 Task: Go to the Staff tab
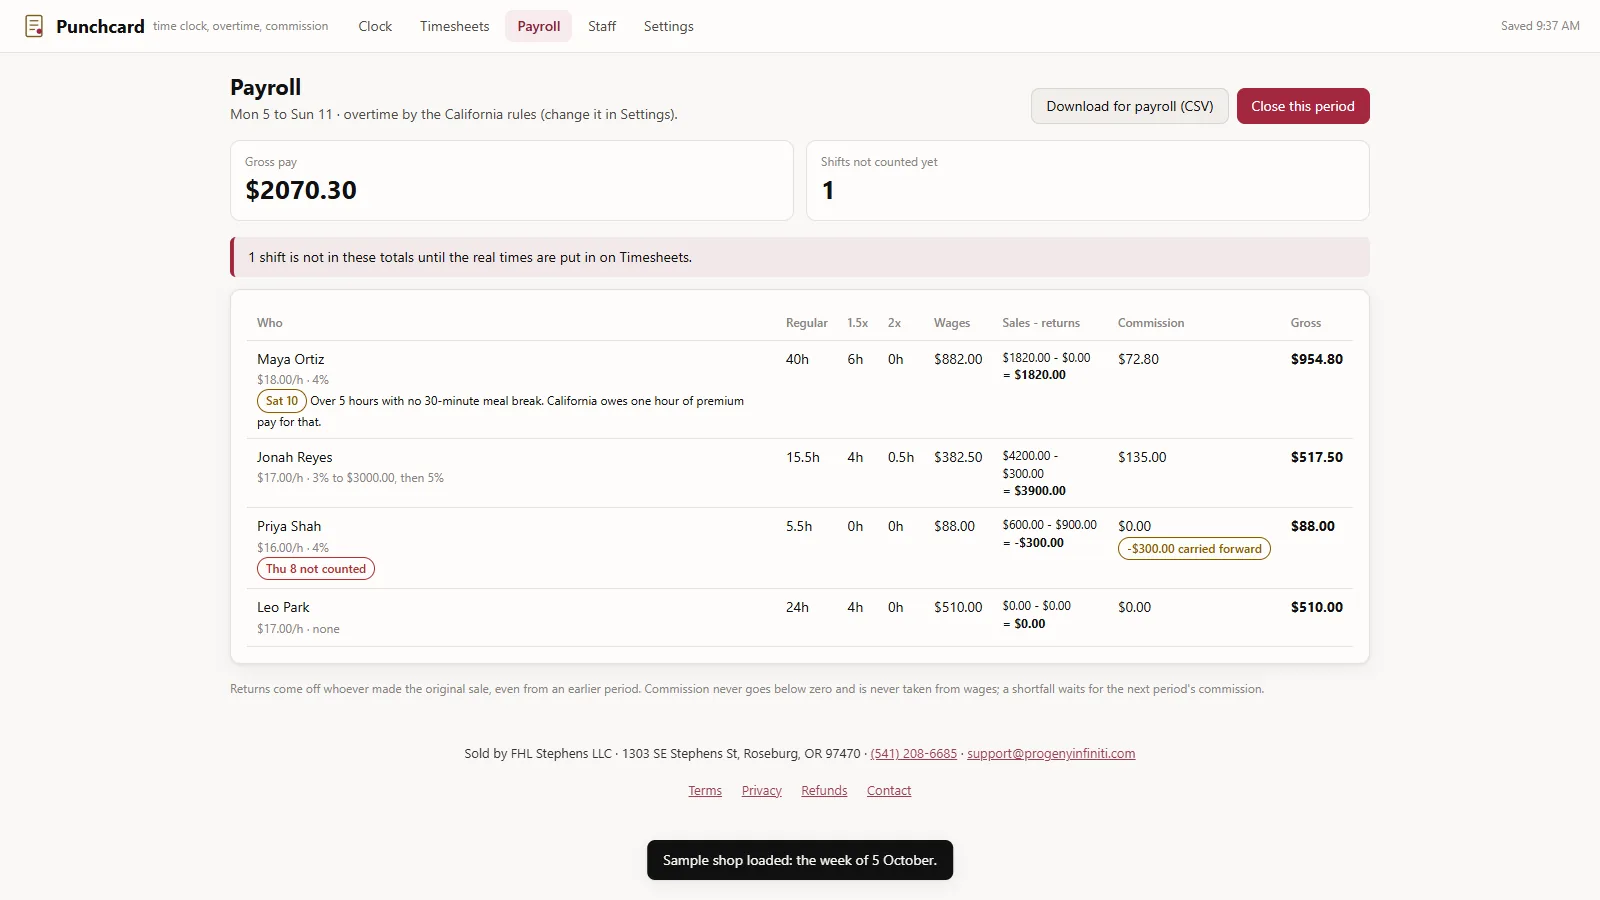[602, 26]
